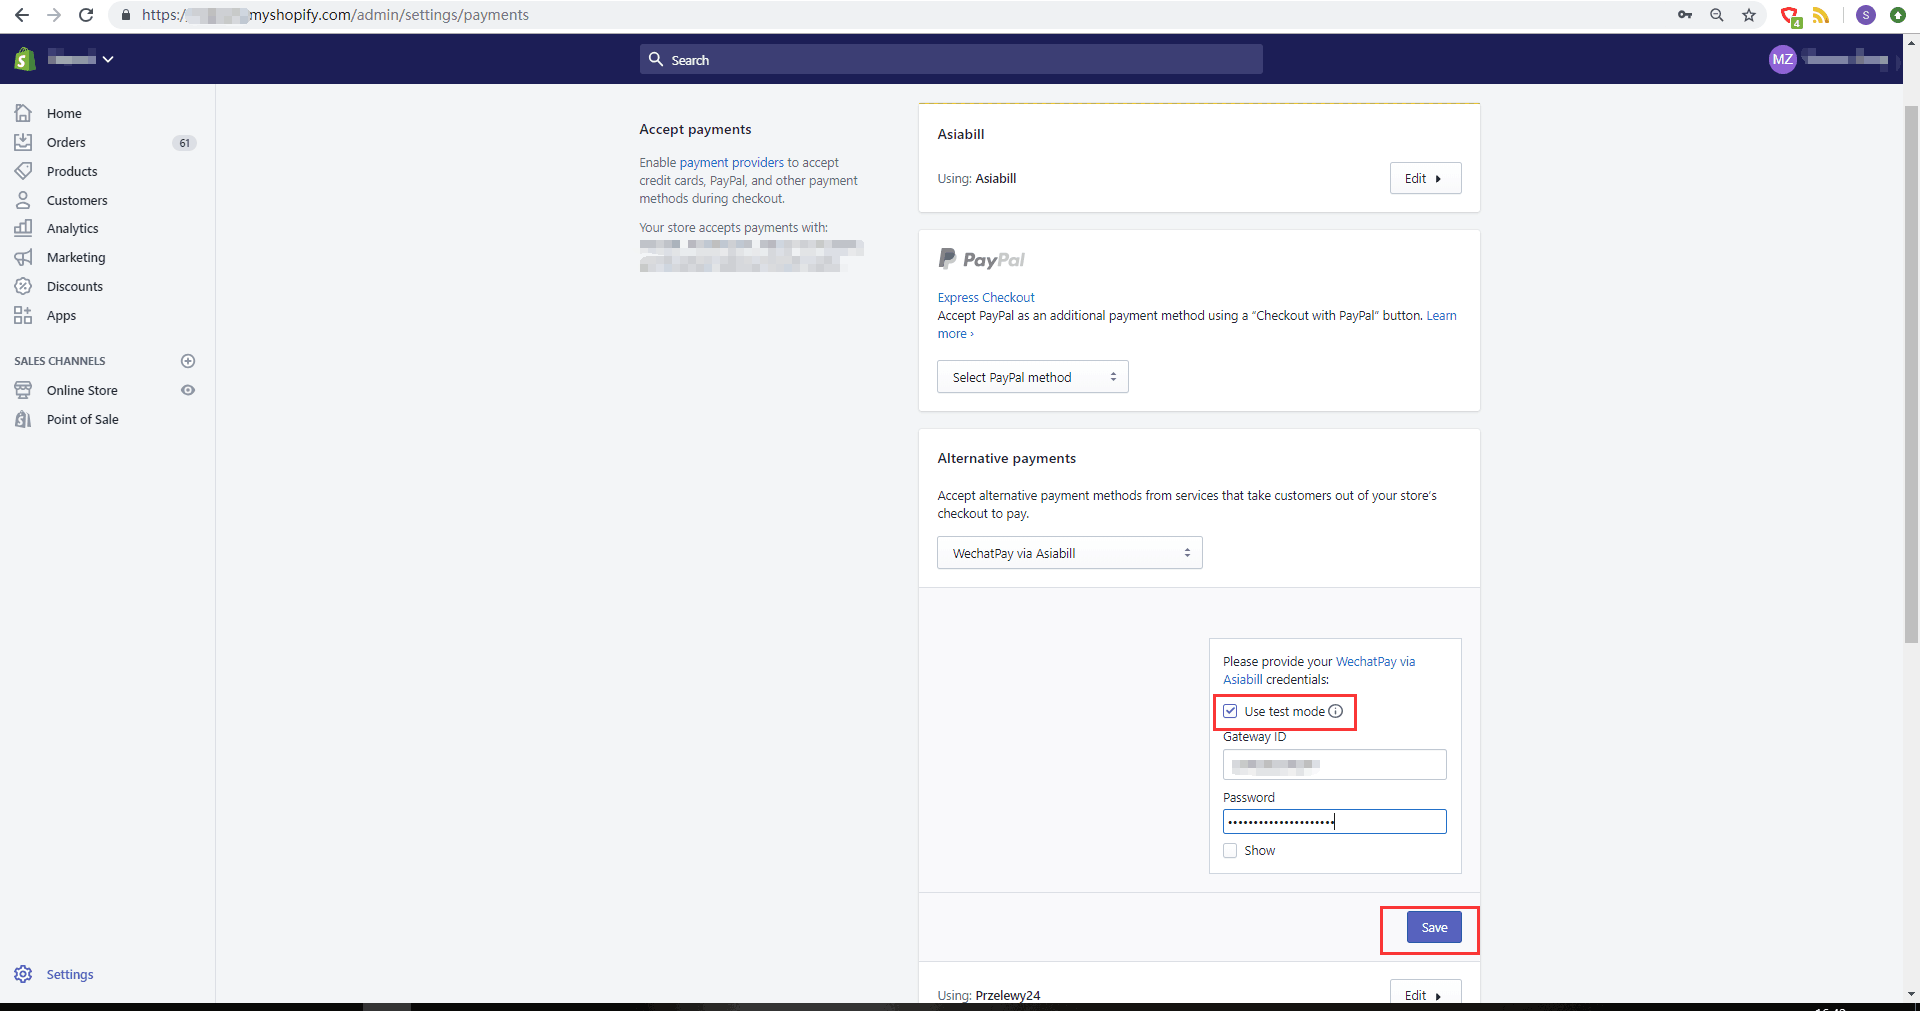Click the Password input field
This screenshot has height=1011, width=1920.
click(1334, 821)
